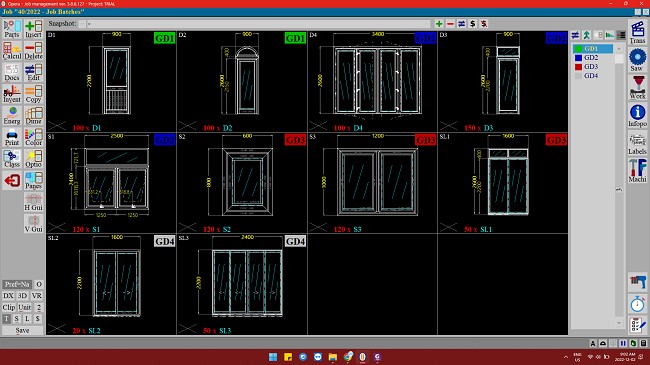Click the checklist pencil icon in right sidebar
Viewport: 650px width, 365px height.
pos(637,325)
